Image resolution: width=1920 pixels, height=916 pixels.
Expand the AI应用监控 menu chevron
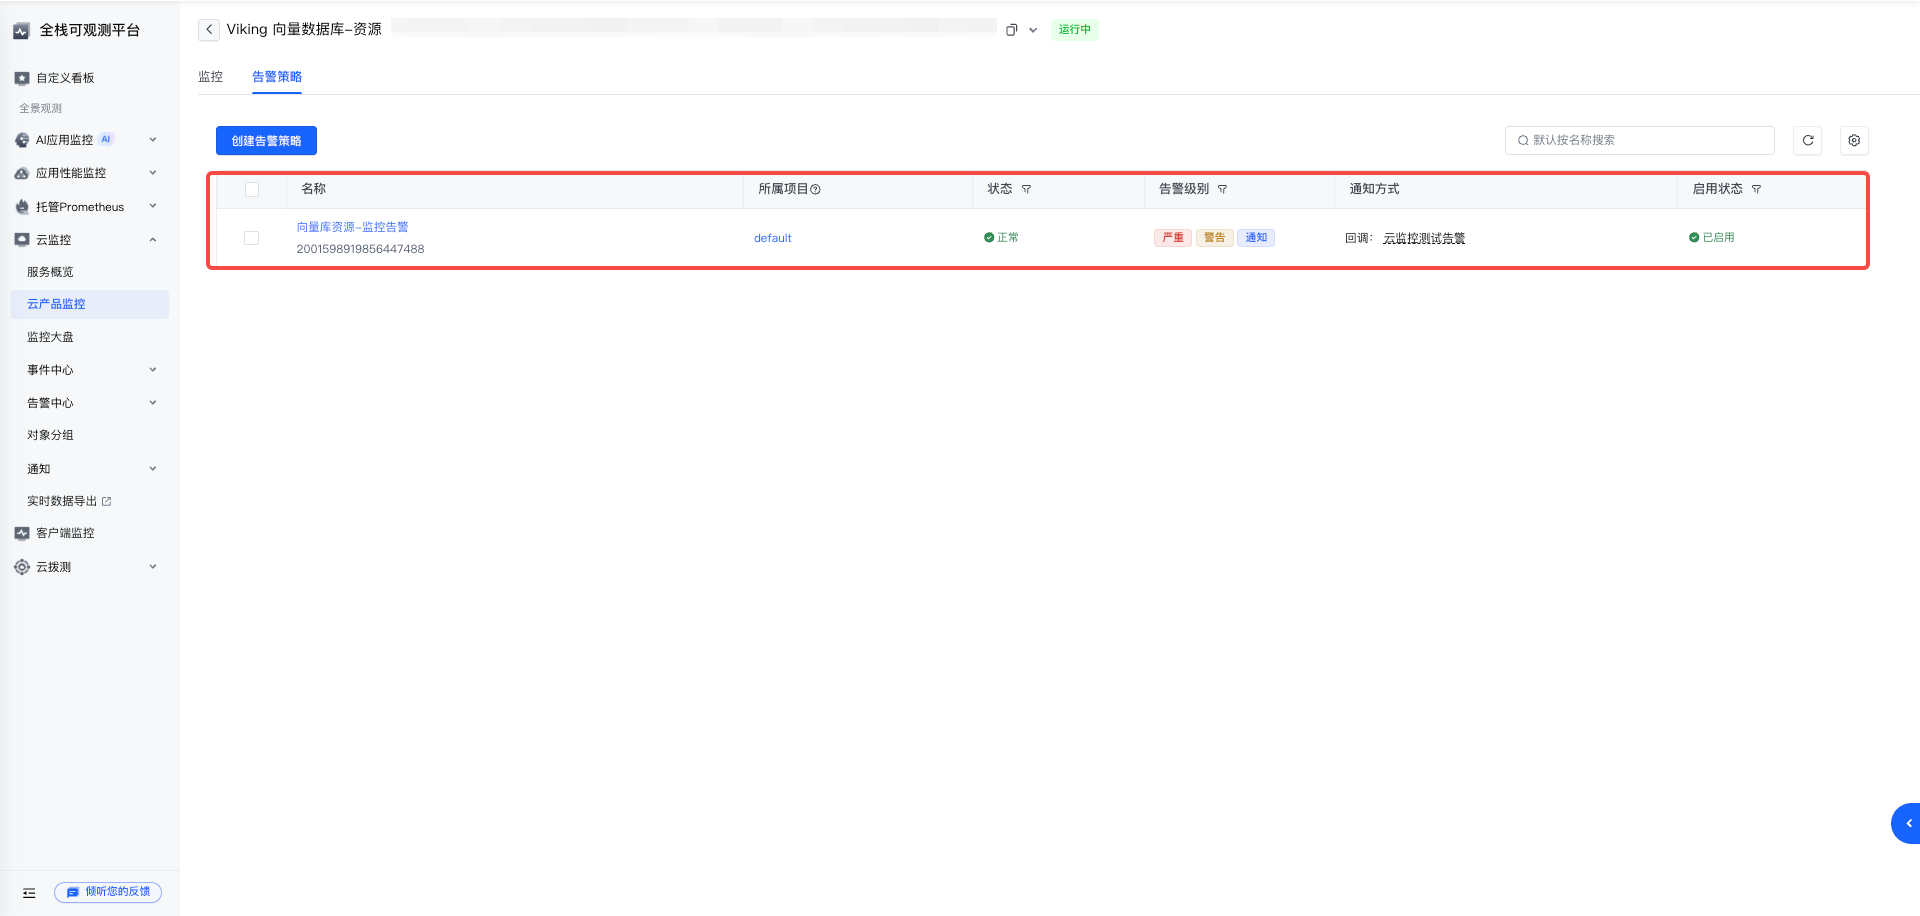[x=153, y=140]
